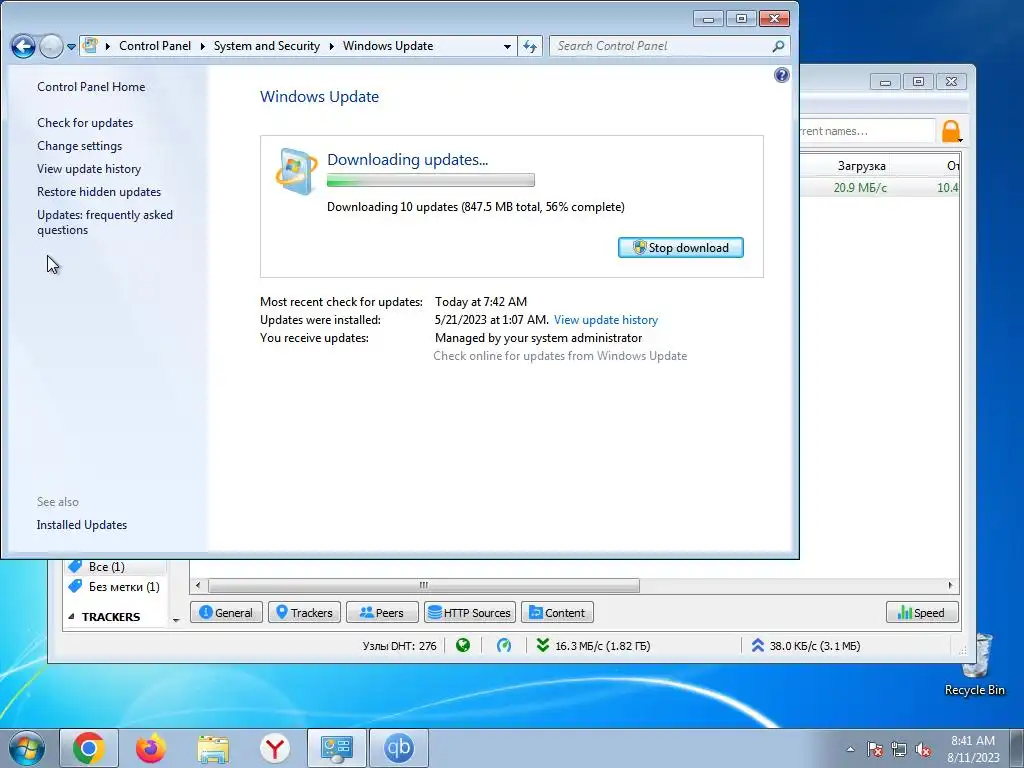Image resolution: width=1024 pixels, height=768 pixels.
Task: Open Installed Updates link
Action: pos(82,525)
